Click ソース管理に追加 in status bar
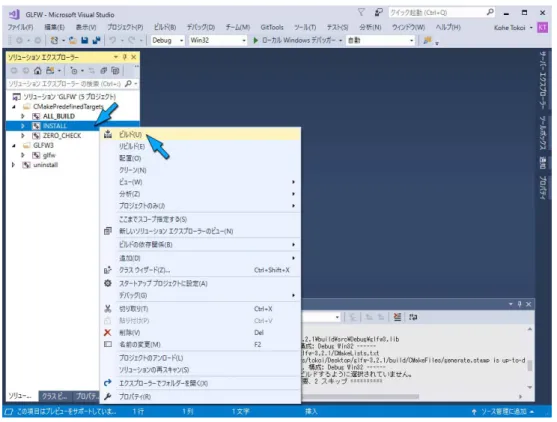 (x=503, y=412)
